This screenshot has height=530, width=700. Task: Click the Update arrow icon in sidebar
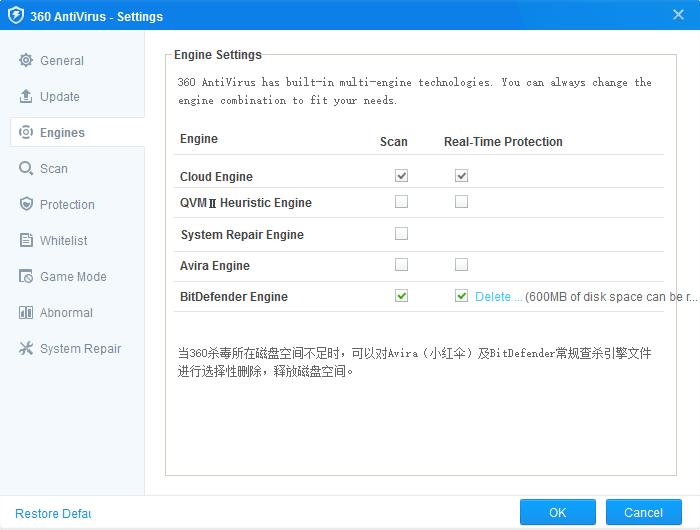(x=26, y=97)
